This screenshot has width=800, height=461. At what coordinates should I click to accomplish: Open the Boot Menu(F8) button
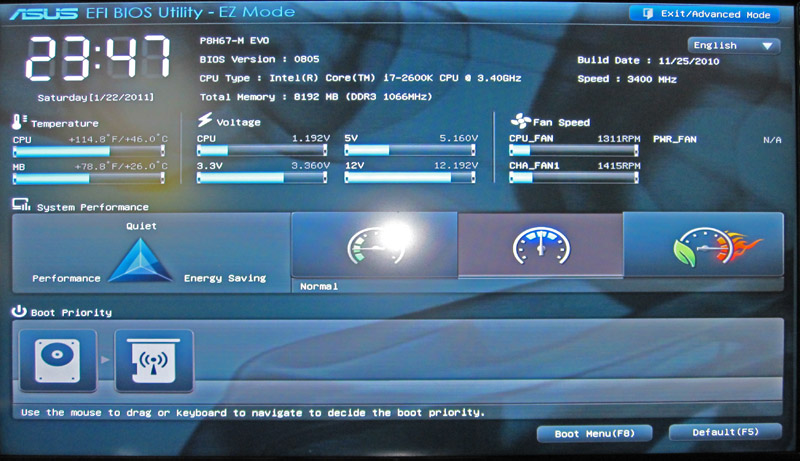[594, 433]
